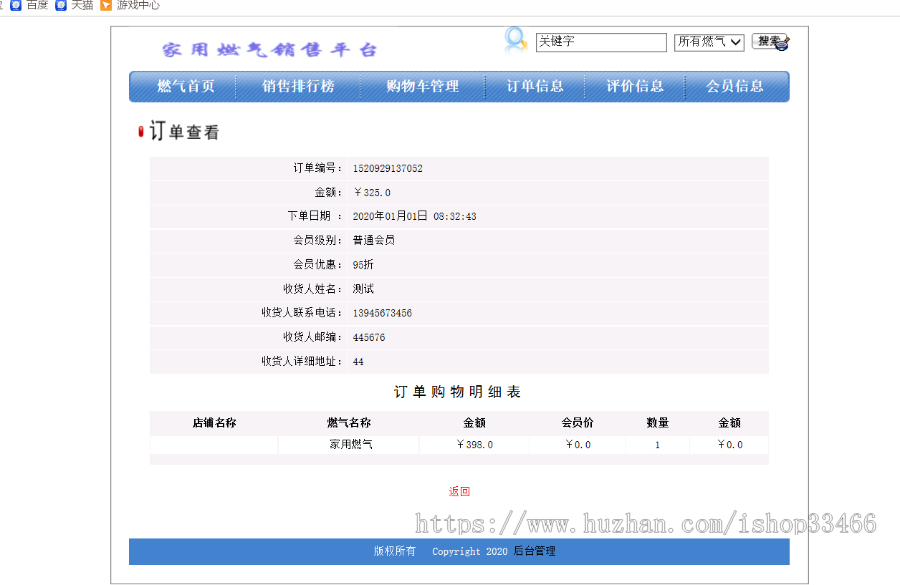Click the order number 1520929137052 value
Screen dimensions: 900x585
click(x=390, y=168)
